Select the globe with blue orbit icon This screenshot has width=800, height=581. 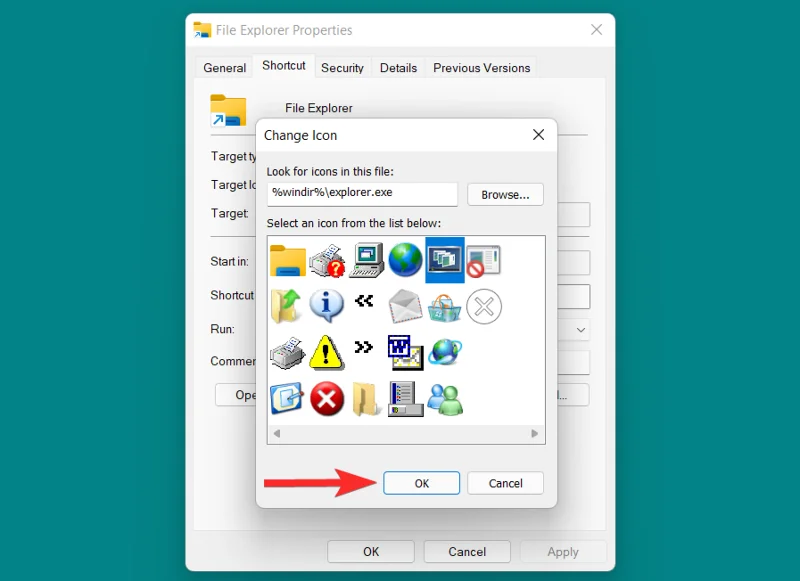pyautogui.click(x=445, y=352)
